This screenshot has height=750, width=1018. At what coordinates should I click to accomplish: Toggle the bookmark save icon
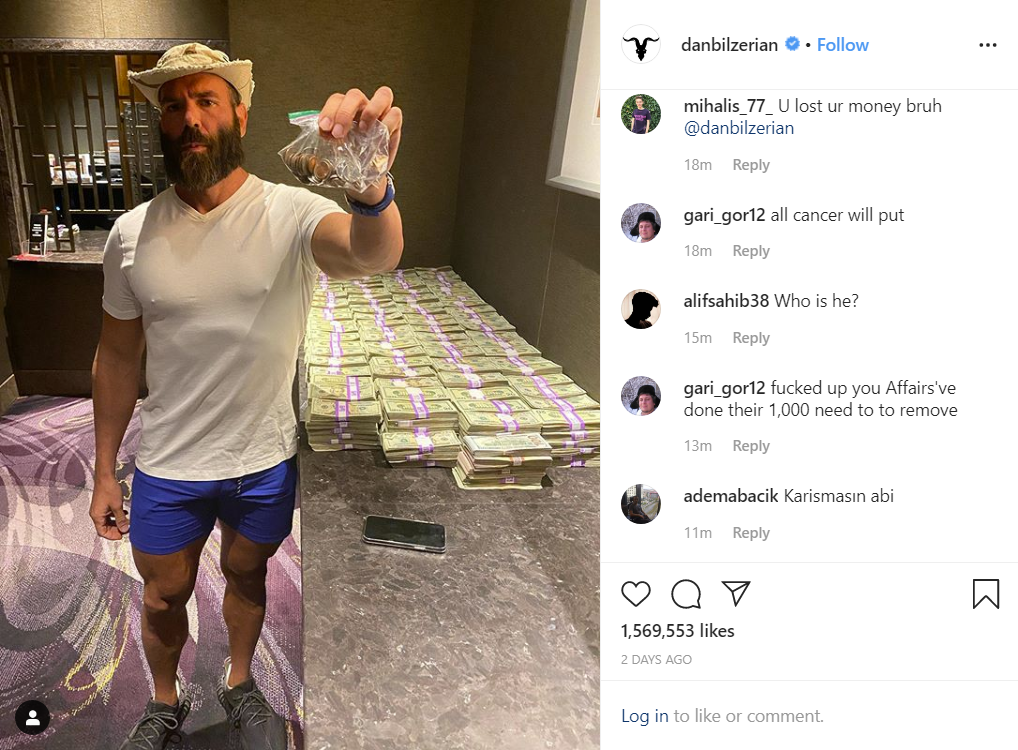(x=986, y=594)
